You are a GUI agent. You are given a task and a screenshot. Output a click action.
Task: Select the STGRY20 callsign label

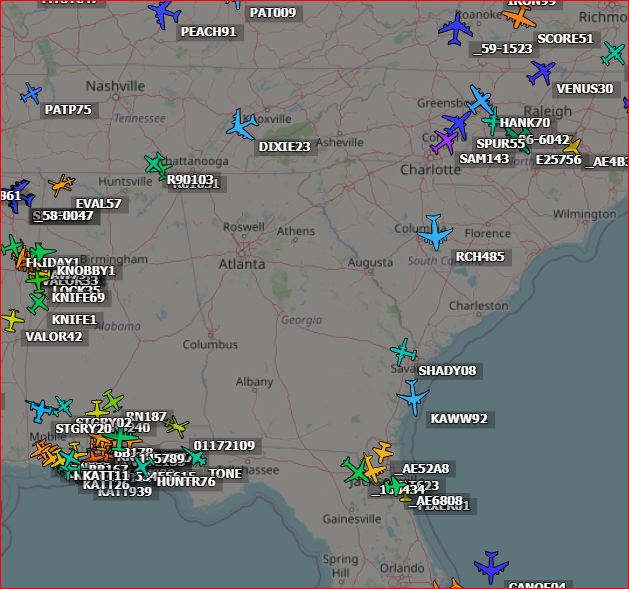coord(83,429)
